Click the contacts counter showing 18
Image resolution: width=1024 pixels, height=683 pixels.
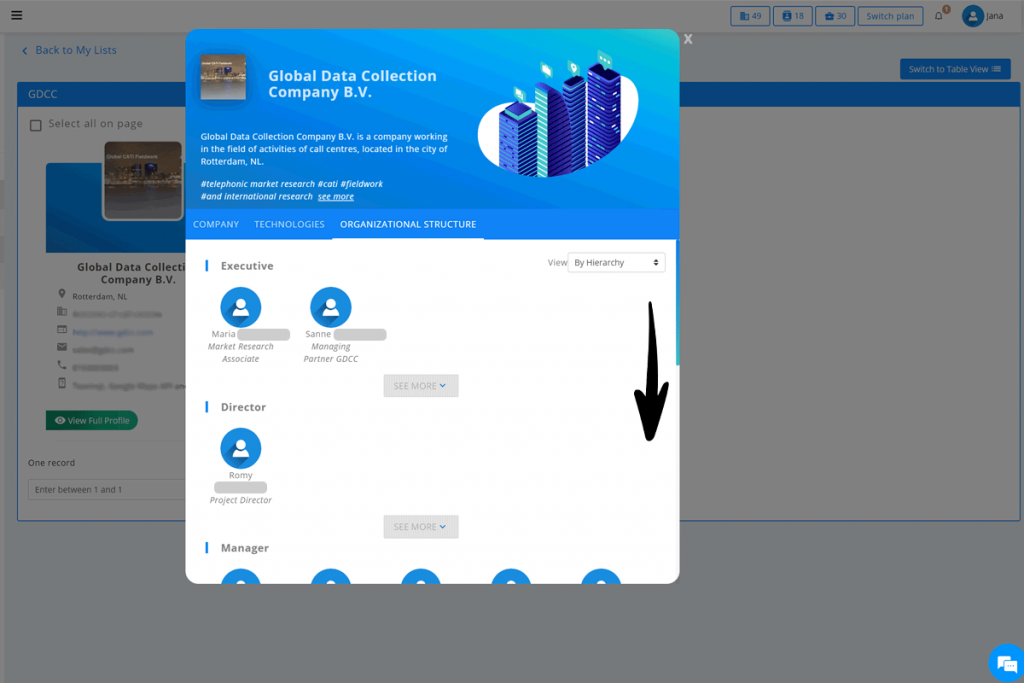point(792,16)
